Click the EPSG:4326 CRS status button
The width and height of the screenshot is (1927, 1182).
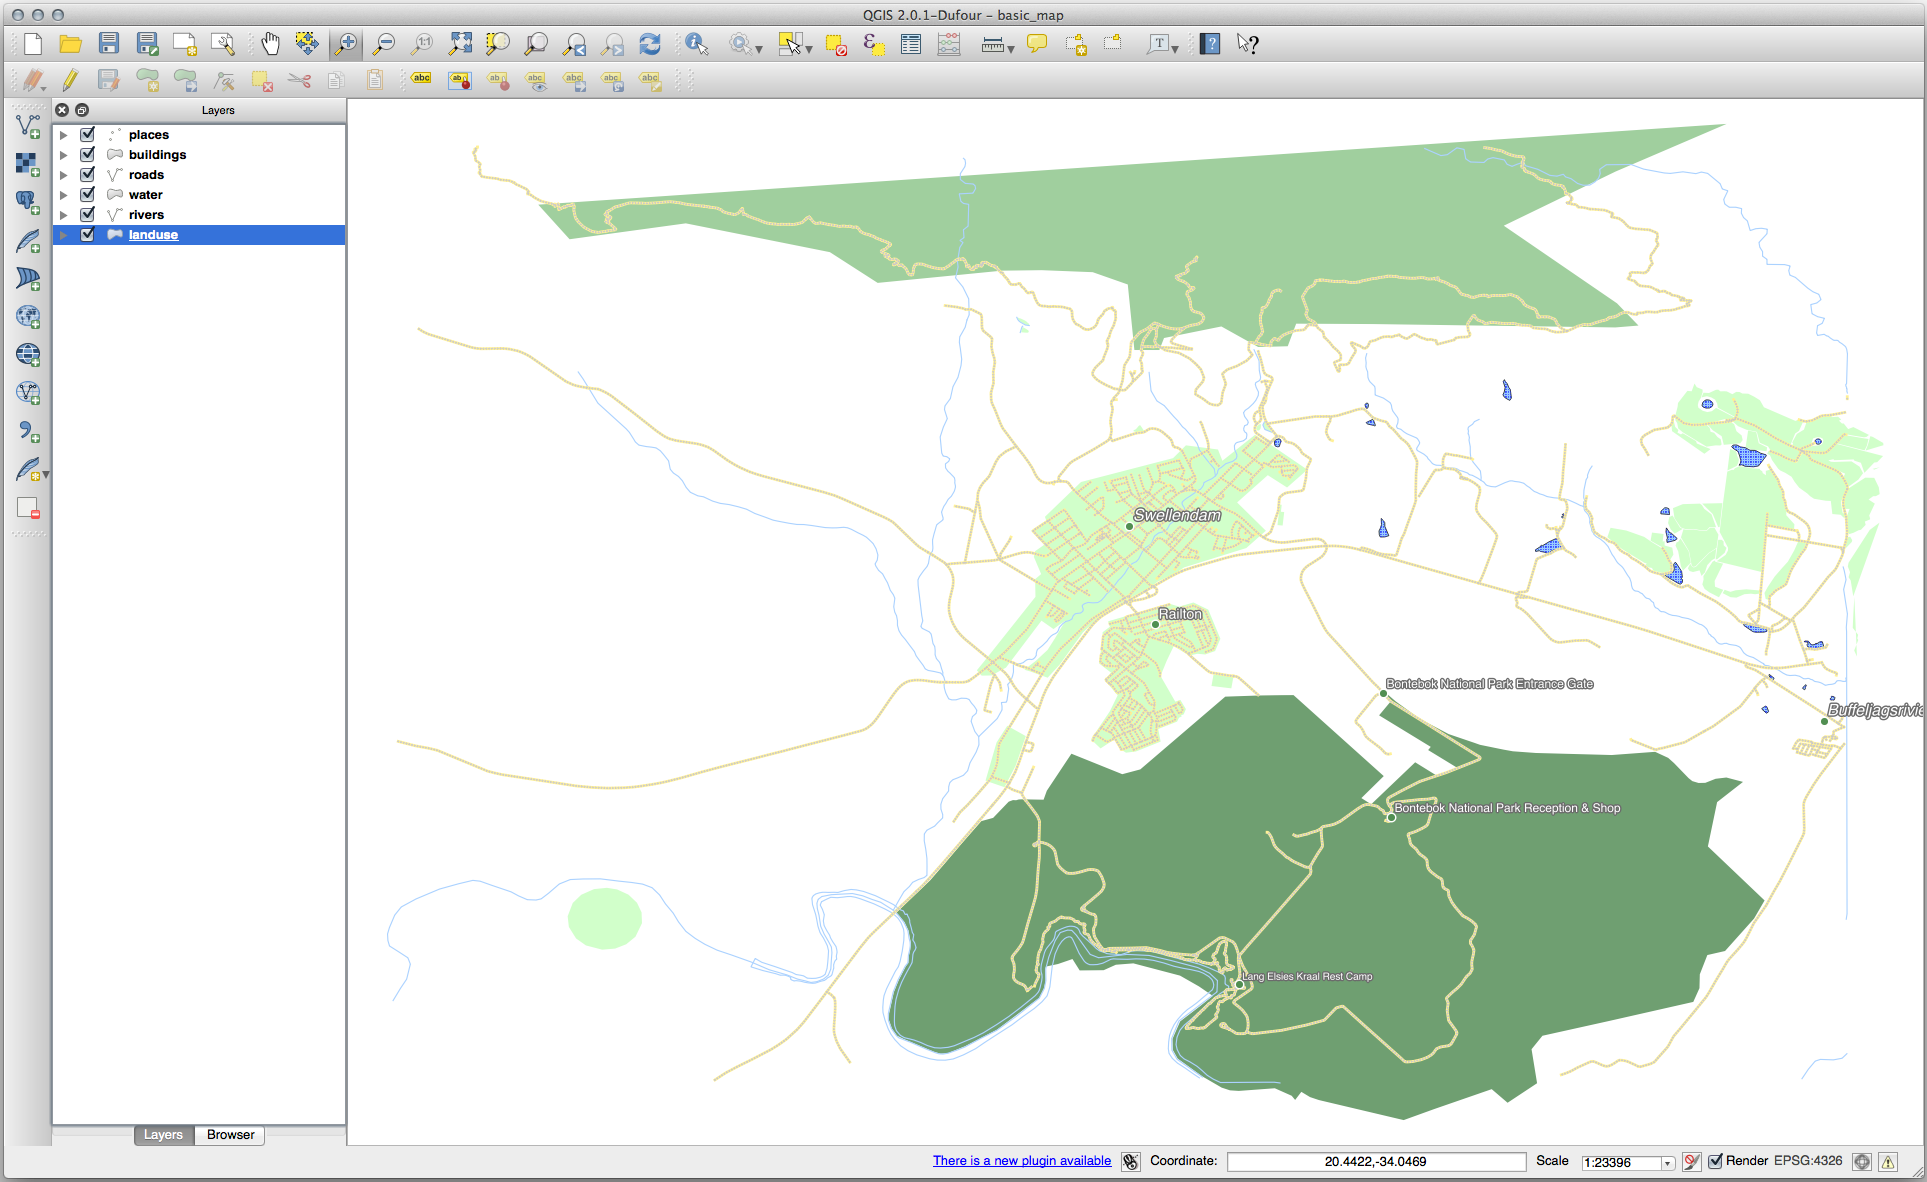tap(1808, 1161)
